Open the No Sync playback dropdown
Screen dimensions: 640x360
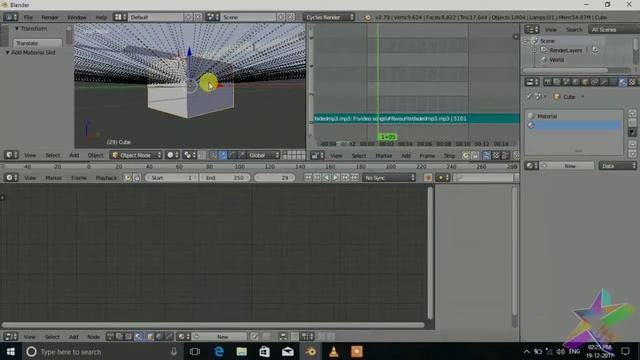point(389,178)
